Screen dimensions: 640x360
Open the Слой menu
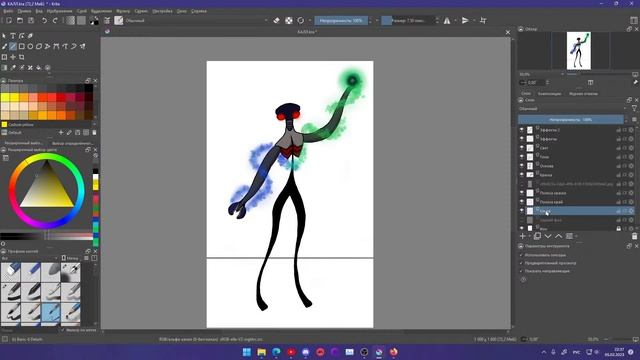(x=82, y=11)
